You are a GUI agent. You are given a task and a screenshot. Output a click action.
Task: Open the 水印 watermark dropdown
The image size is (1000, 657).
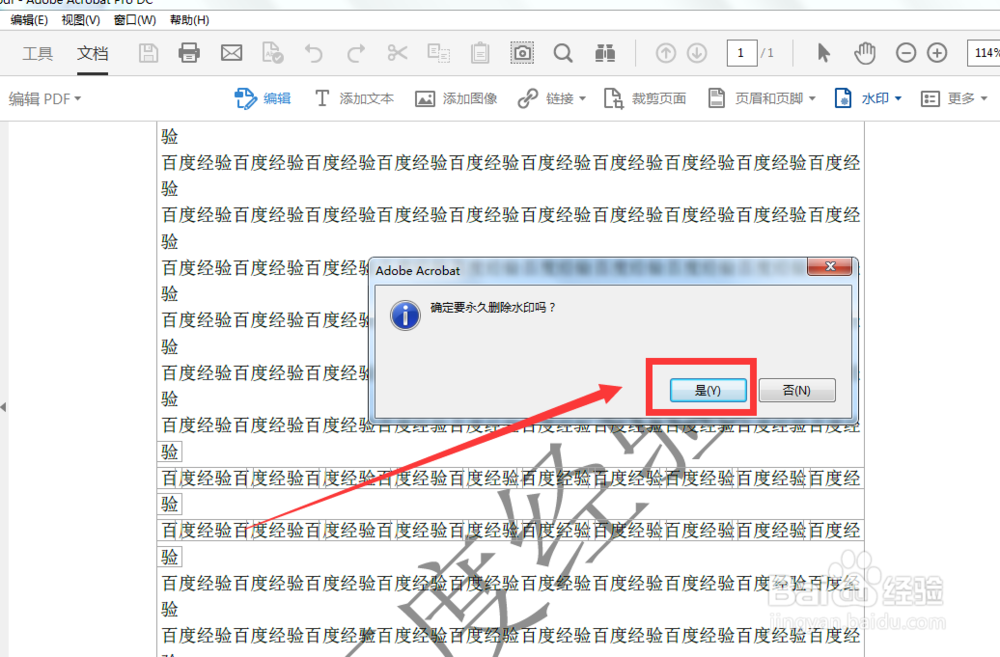tap(868, 98)
